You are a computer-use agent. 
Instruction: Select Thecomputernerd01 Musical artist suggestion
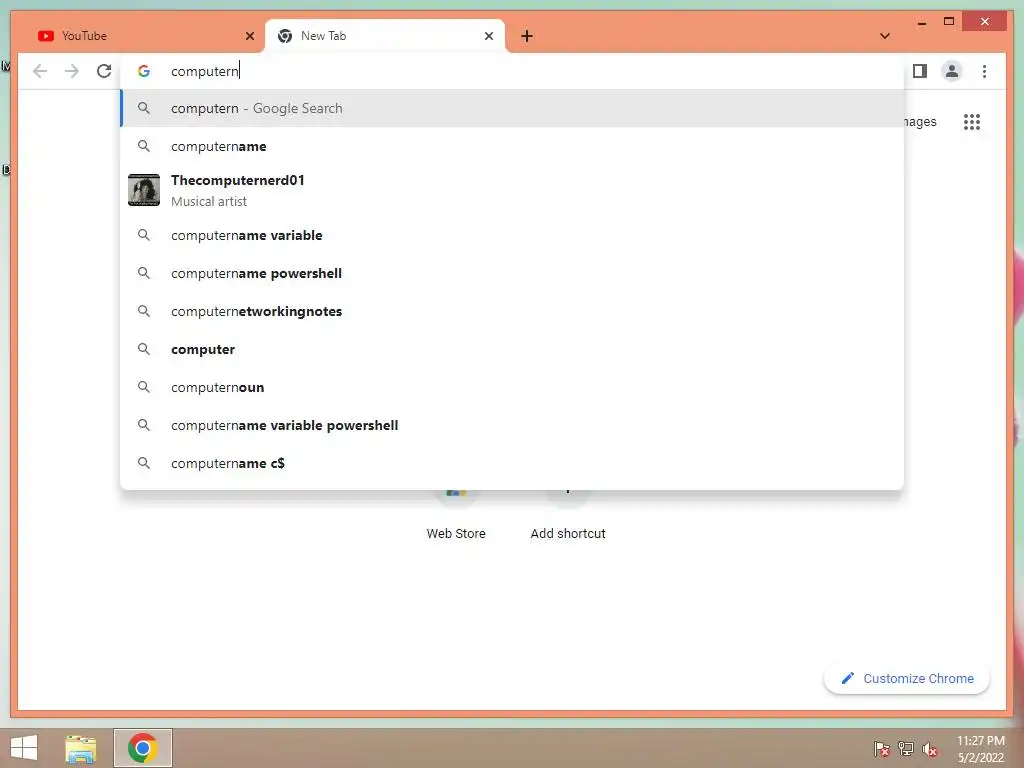[x=512, y=190]
